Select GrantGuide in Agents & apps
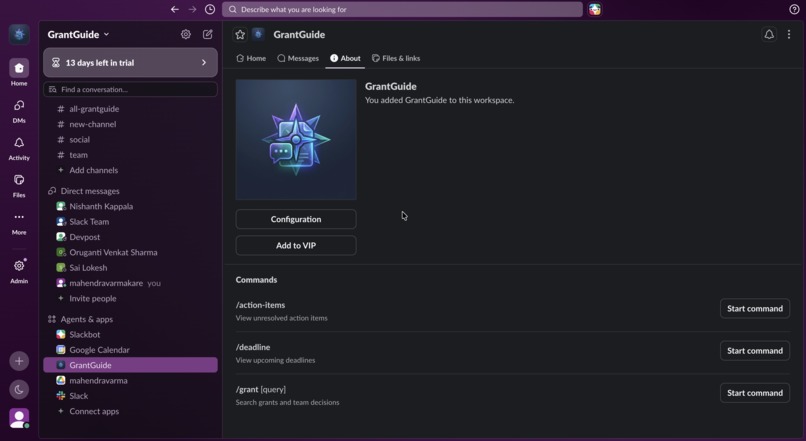The image size is (806, 441). [x=131, y=365]
